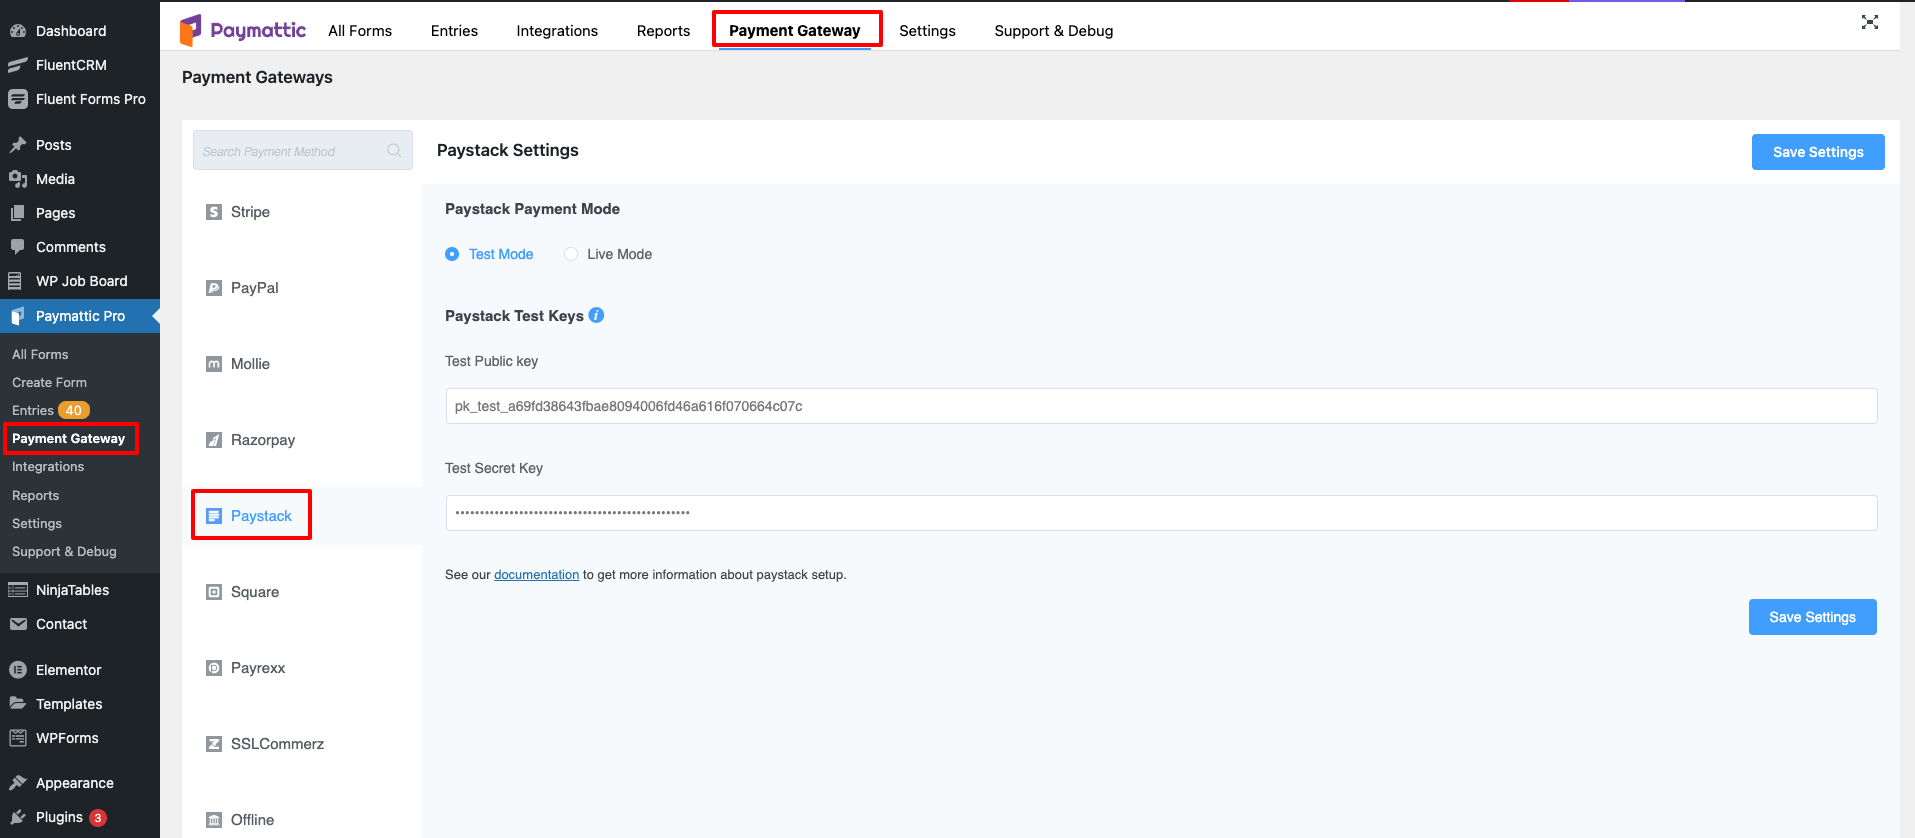Click the Fluent Forms Pro sidebar icon
This screenshot has height=838, width=1915.
pos(18,99)
